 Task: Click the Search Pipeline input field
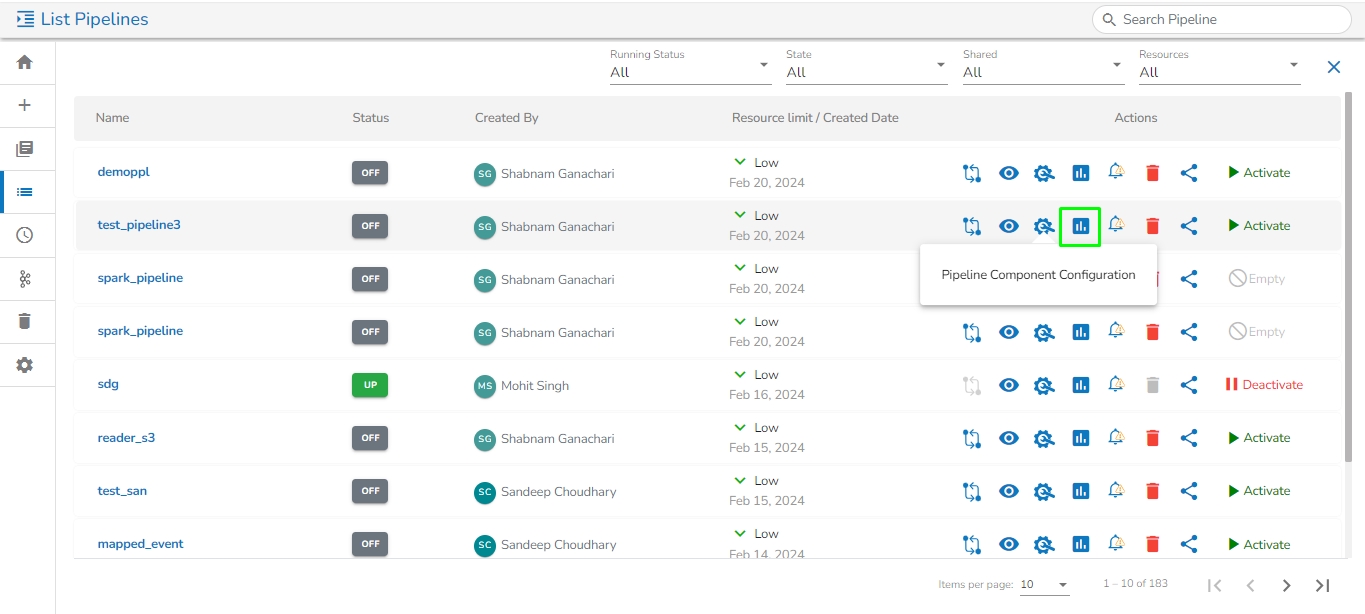tap(1230, 19)
